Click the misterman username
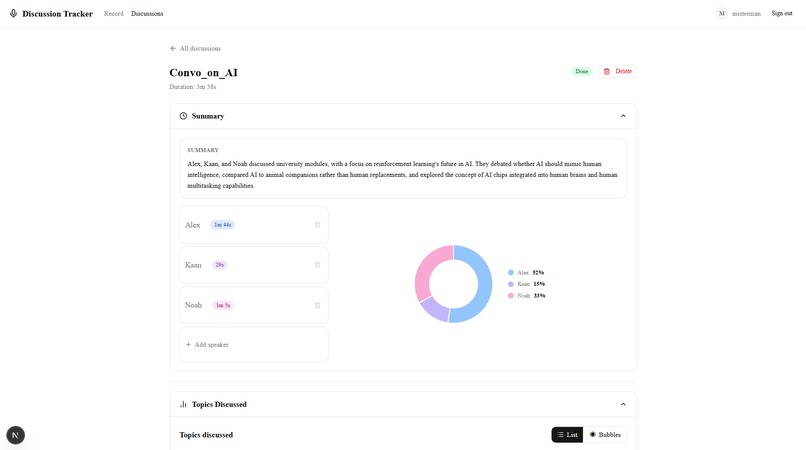The height and width of the screenshot is (450, 806). [x=746, y=14]
